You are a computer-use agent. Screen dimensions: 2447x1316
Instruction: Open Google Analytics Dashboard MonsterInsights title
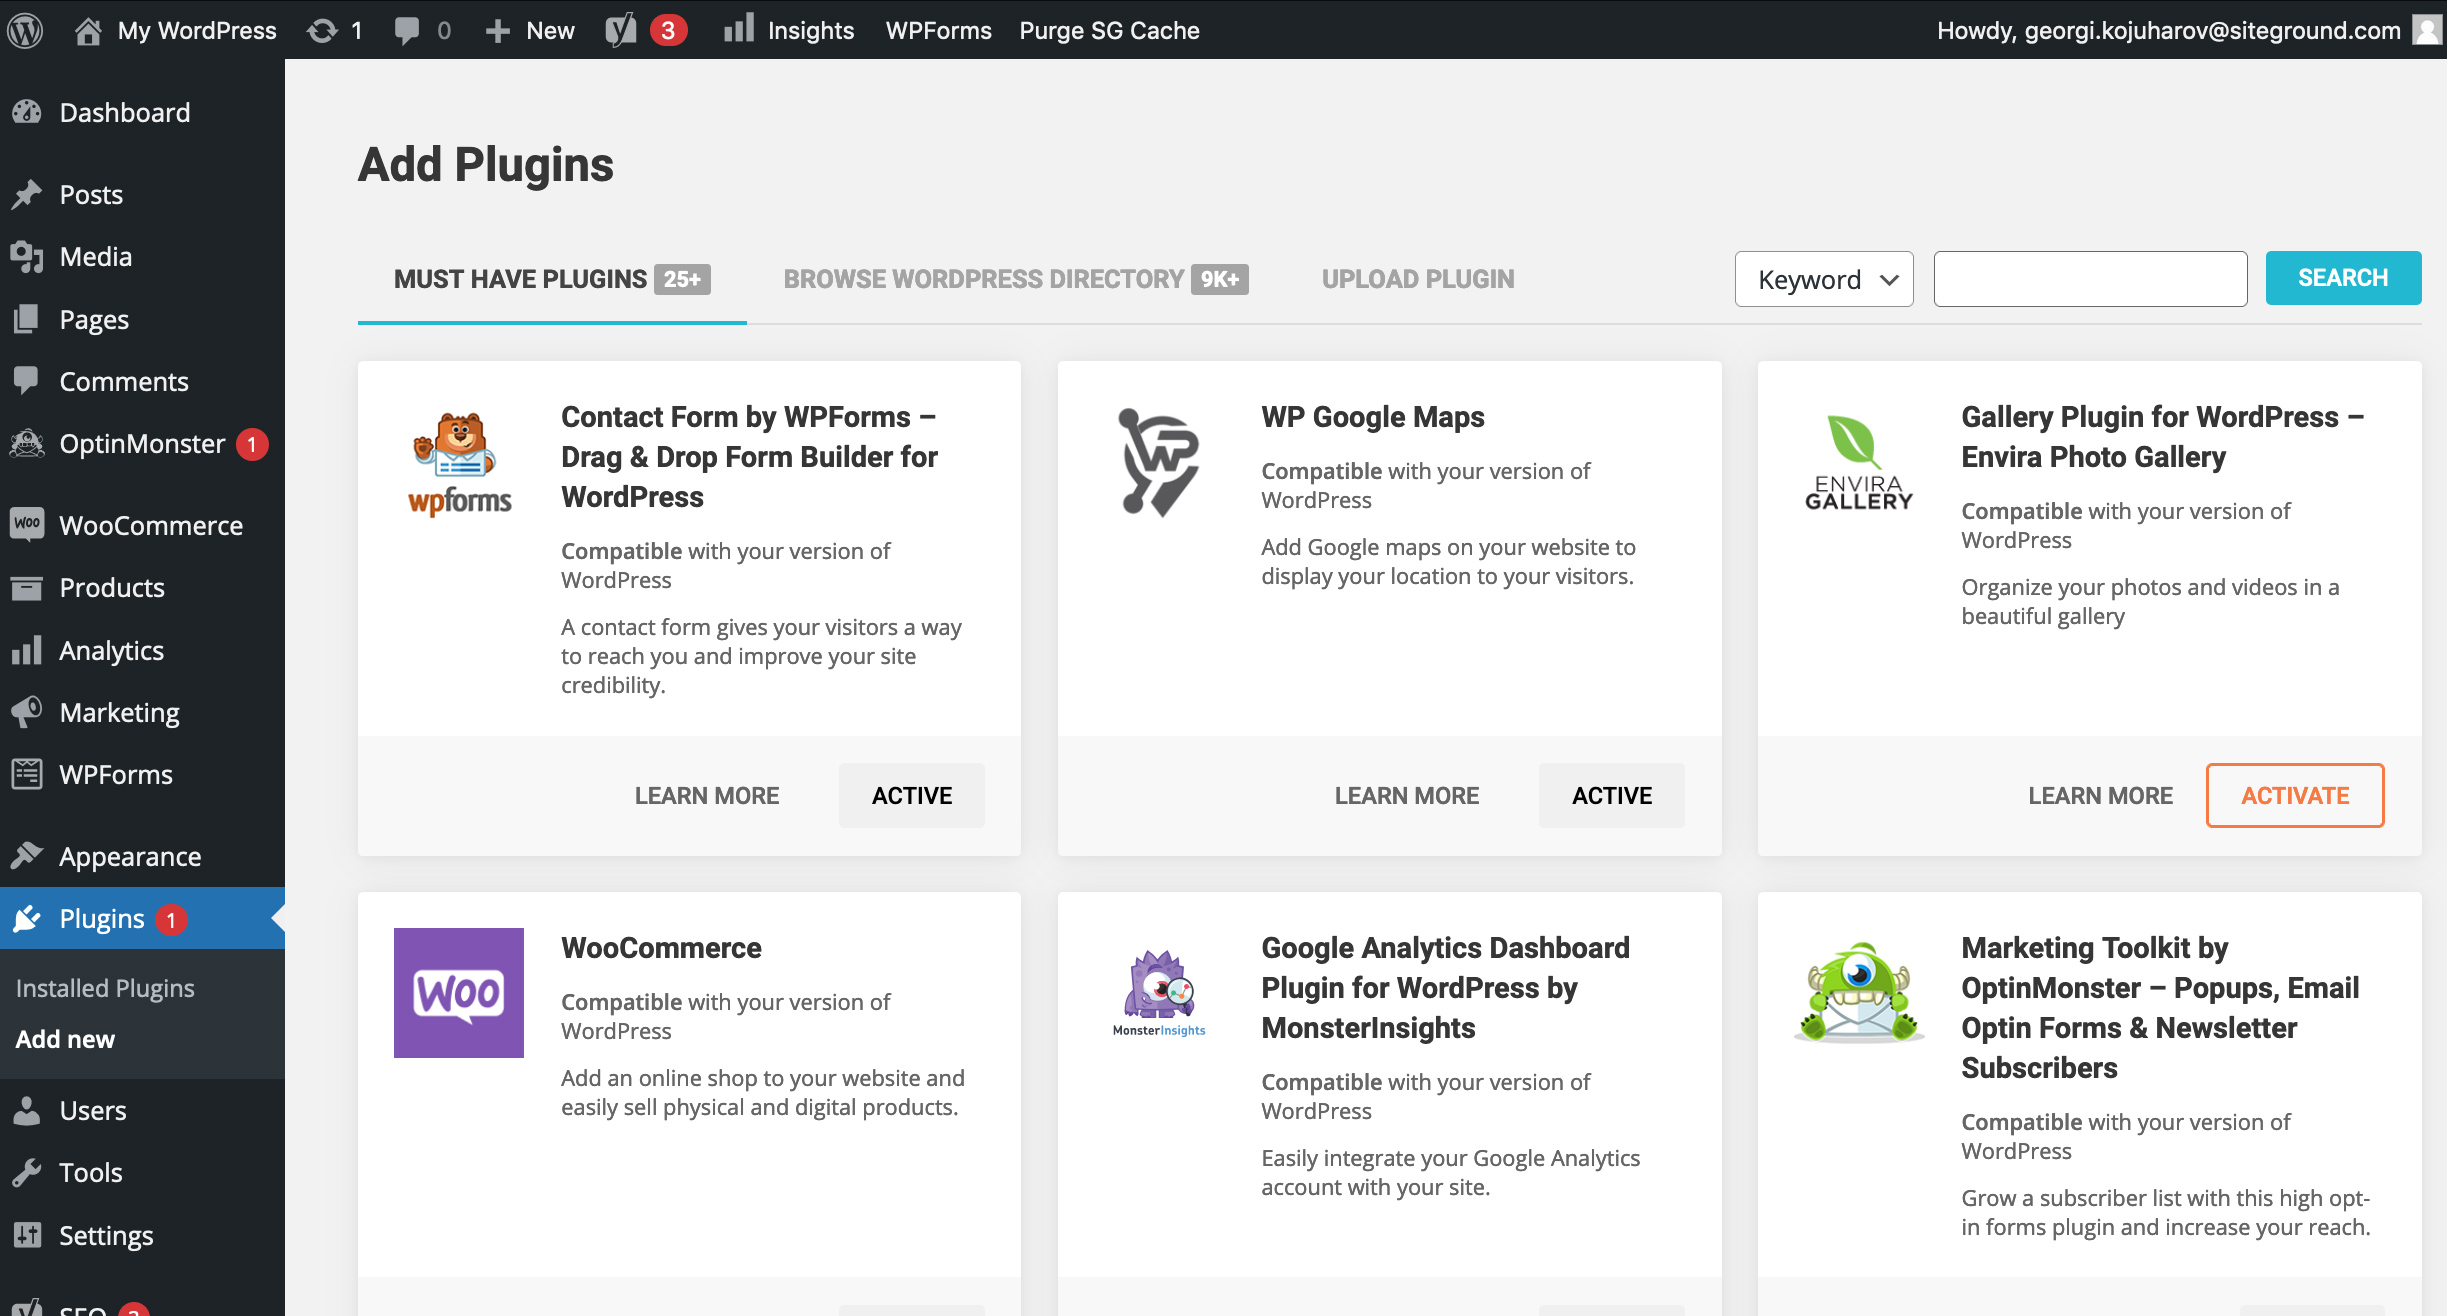(x=1445, y=988)
